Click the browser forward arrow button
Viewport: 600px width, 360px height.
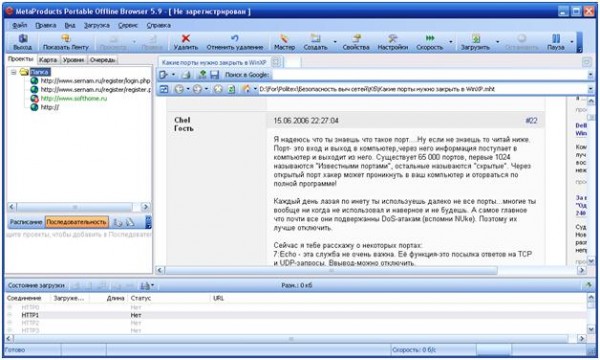(197, 89)
